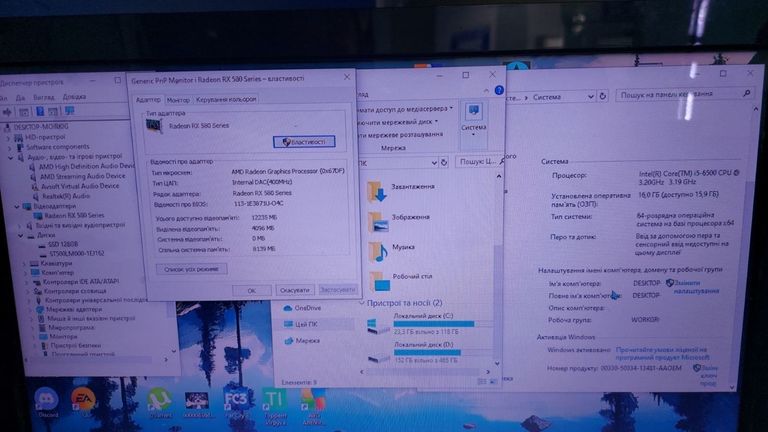Open Дія menu in Device Manager
The image size is (768, 432).
[20, 97]
